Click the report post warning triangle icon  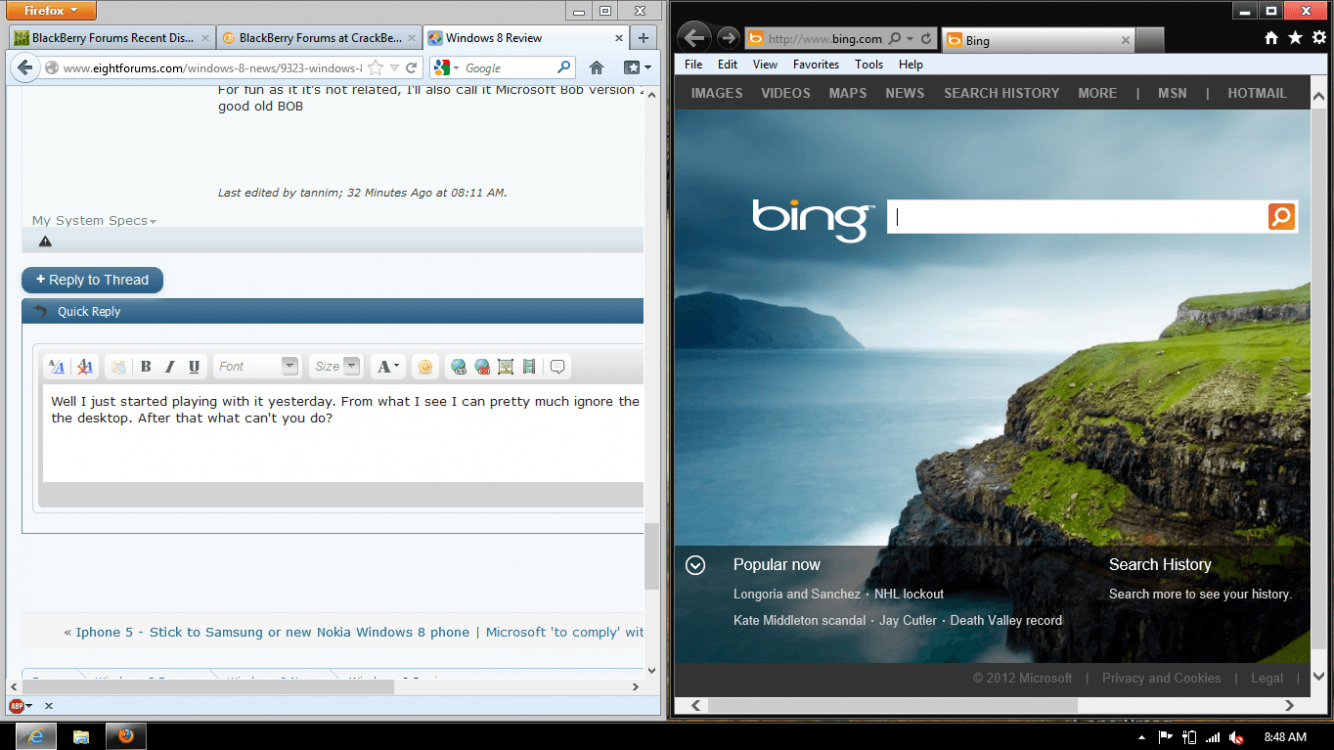(45, 241)
